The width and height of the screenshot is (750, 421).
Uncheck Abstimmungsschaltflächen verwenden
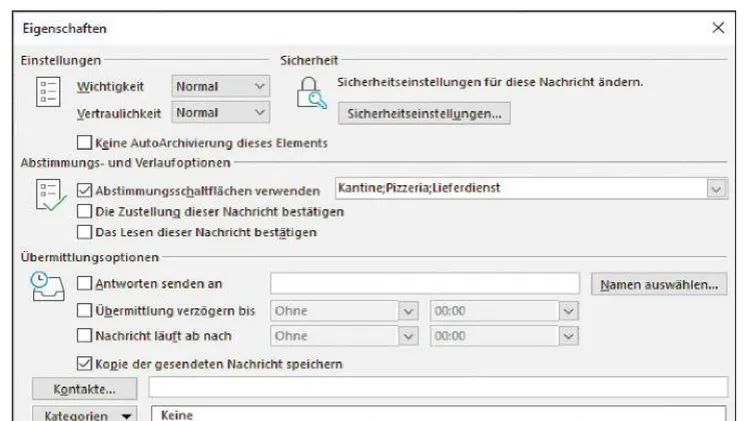point(84,190)
